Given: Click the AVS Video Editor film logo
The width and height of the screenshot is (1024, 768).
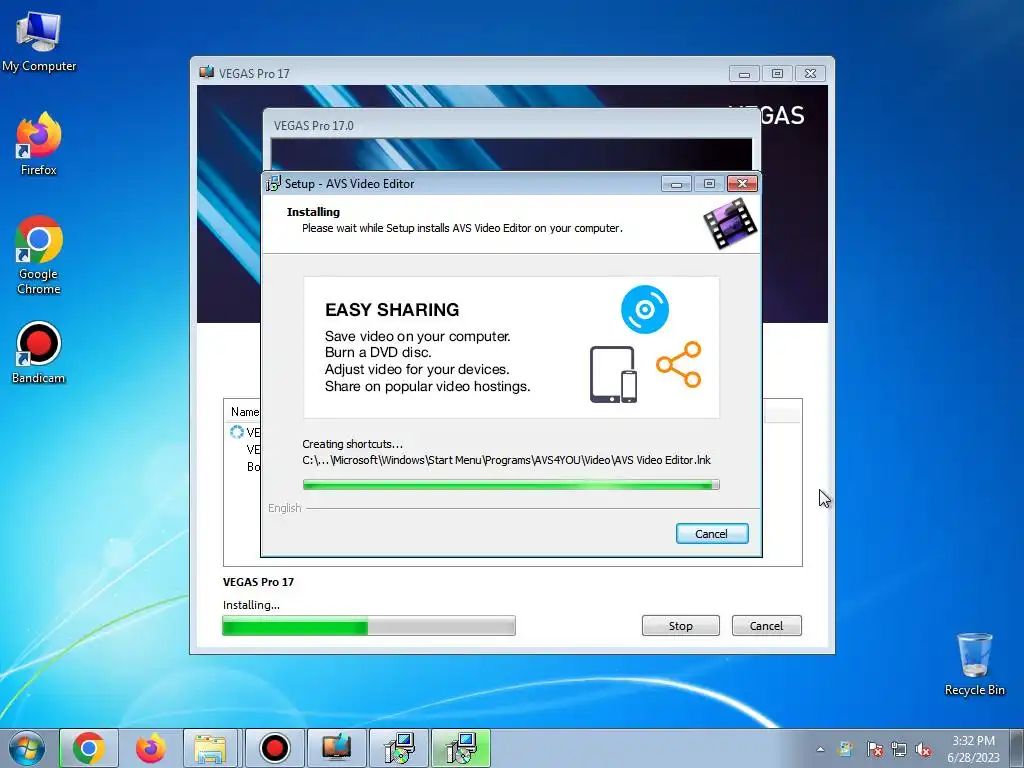Looking at the screenshot, I should click(730, 223).
